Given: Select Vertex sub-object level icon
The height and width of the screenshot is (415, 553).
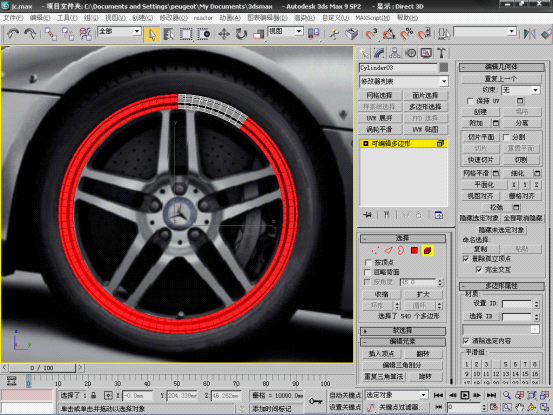Looking at the screenshot, I should (375, 251).
